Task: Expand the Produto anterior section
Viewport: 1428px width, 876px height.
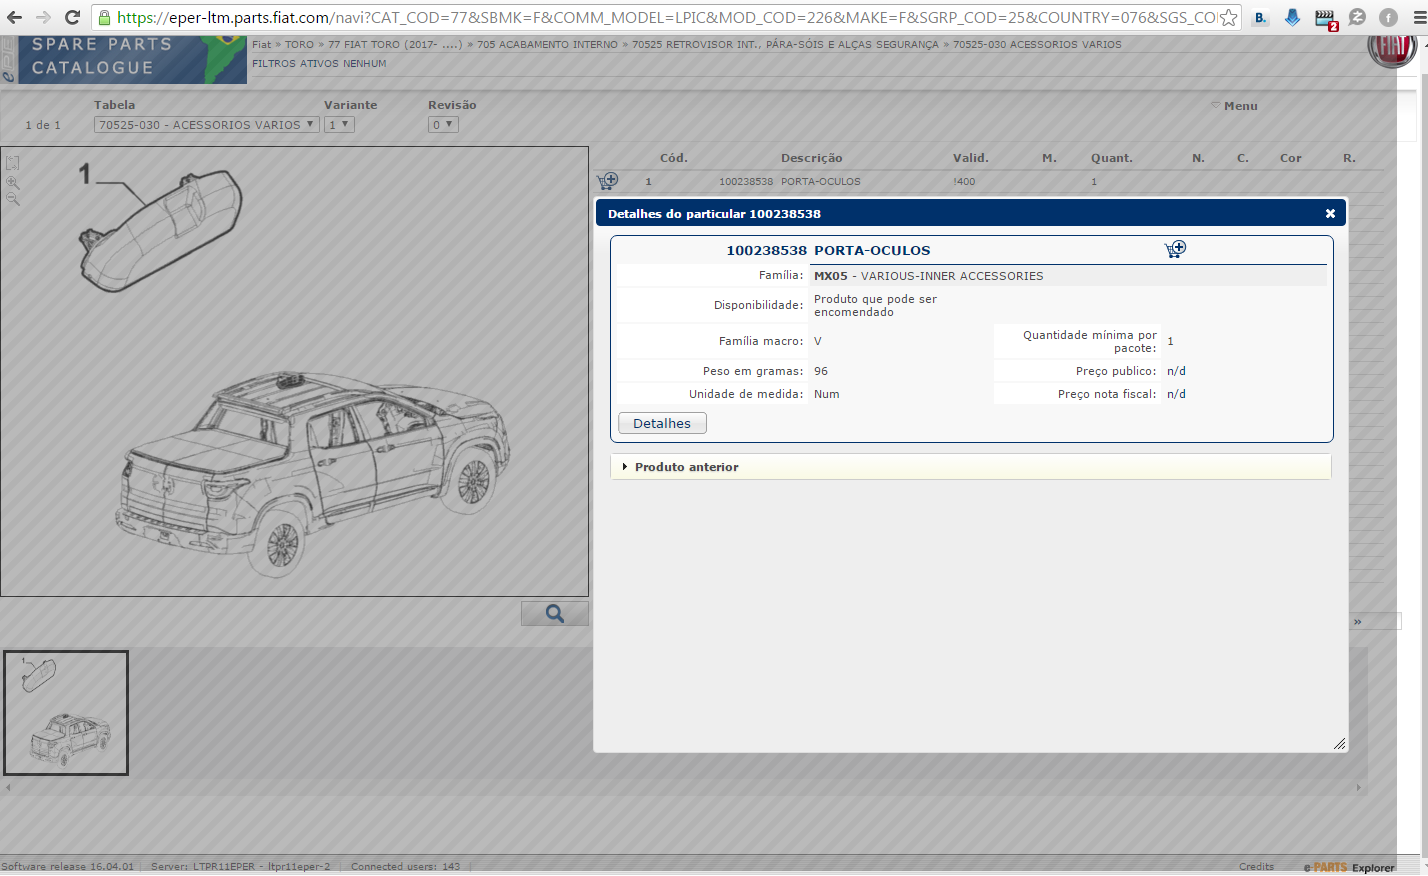Action: pyautogui.click(x=971, y=467)
